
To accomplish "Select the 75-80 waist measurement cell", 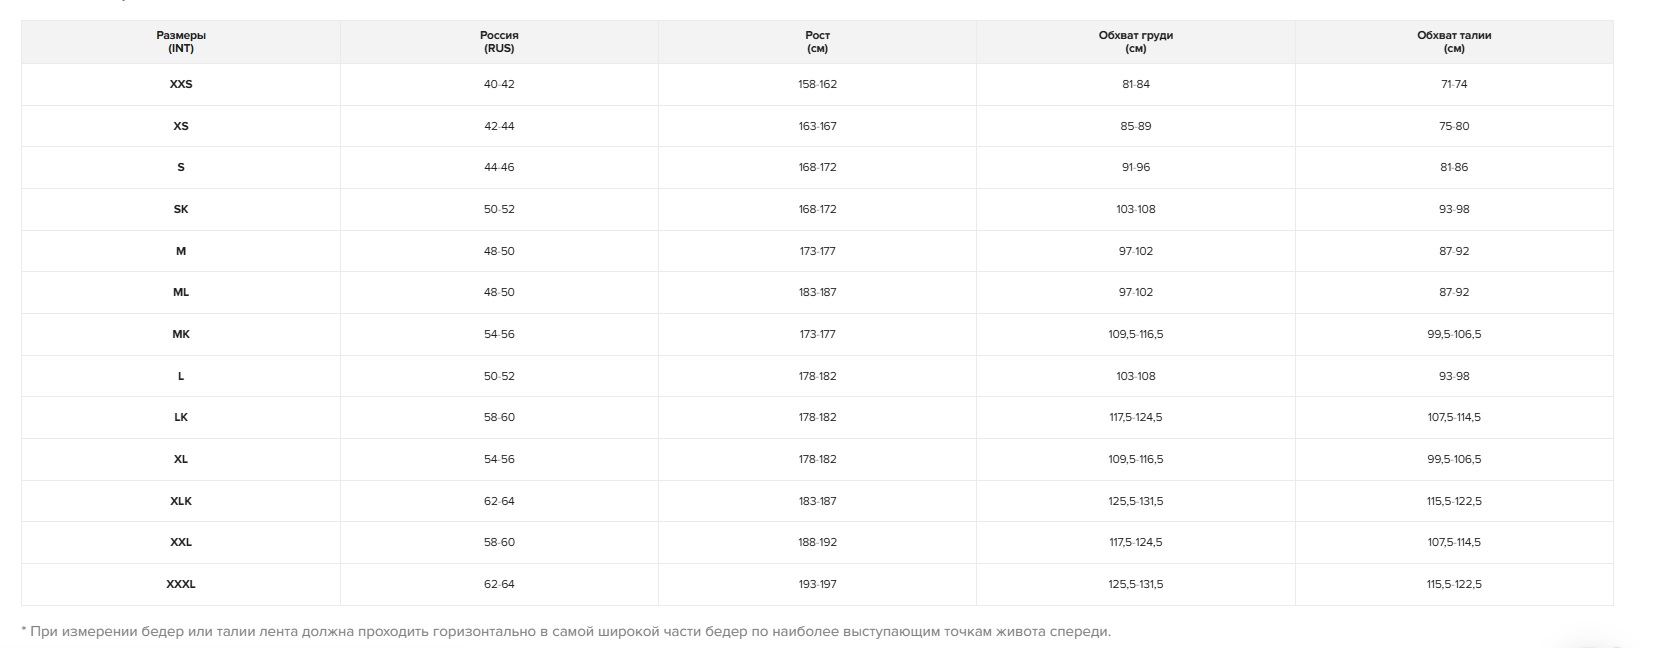I will point(1454,126).
